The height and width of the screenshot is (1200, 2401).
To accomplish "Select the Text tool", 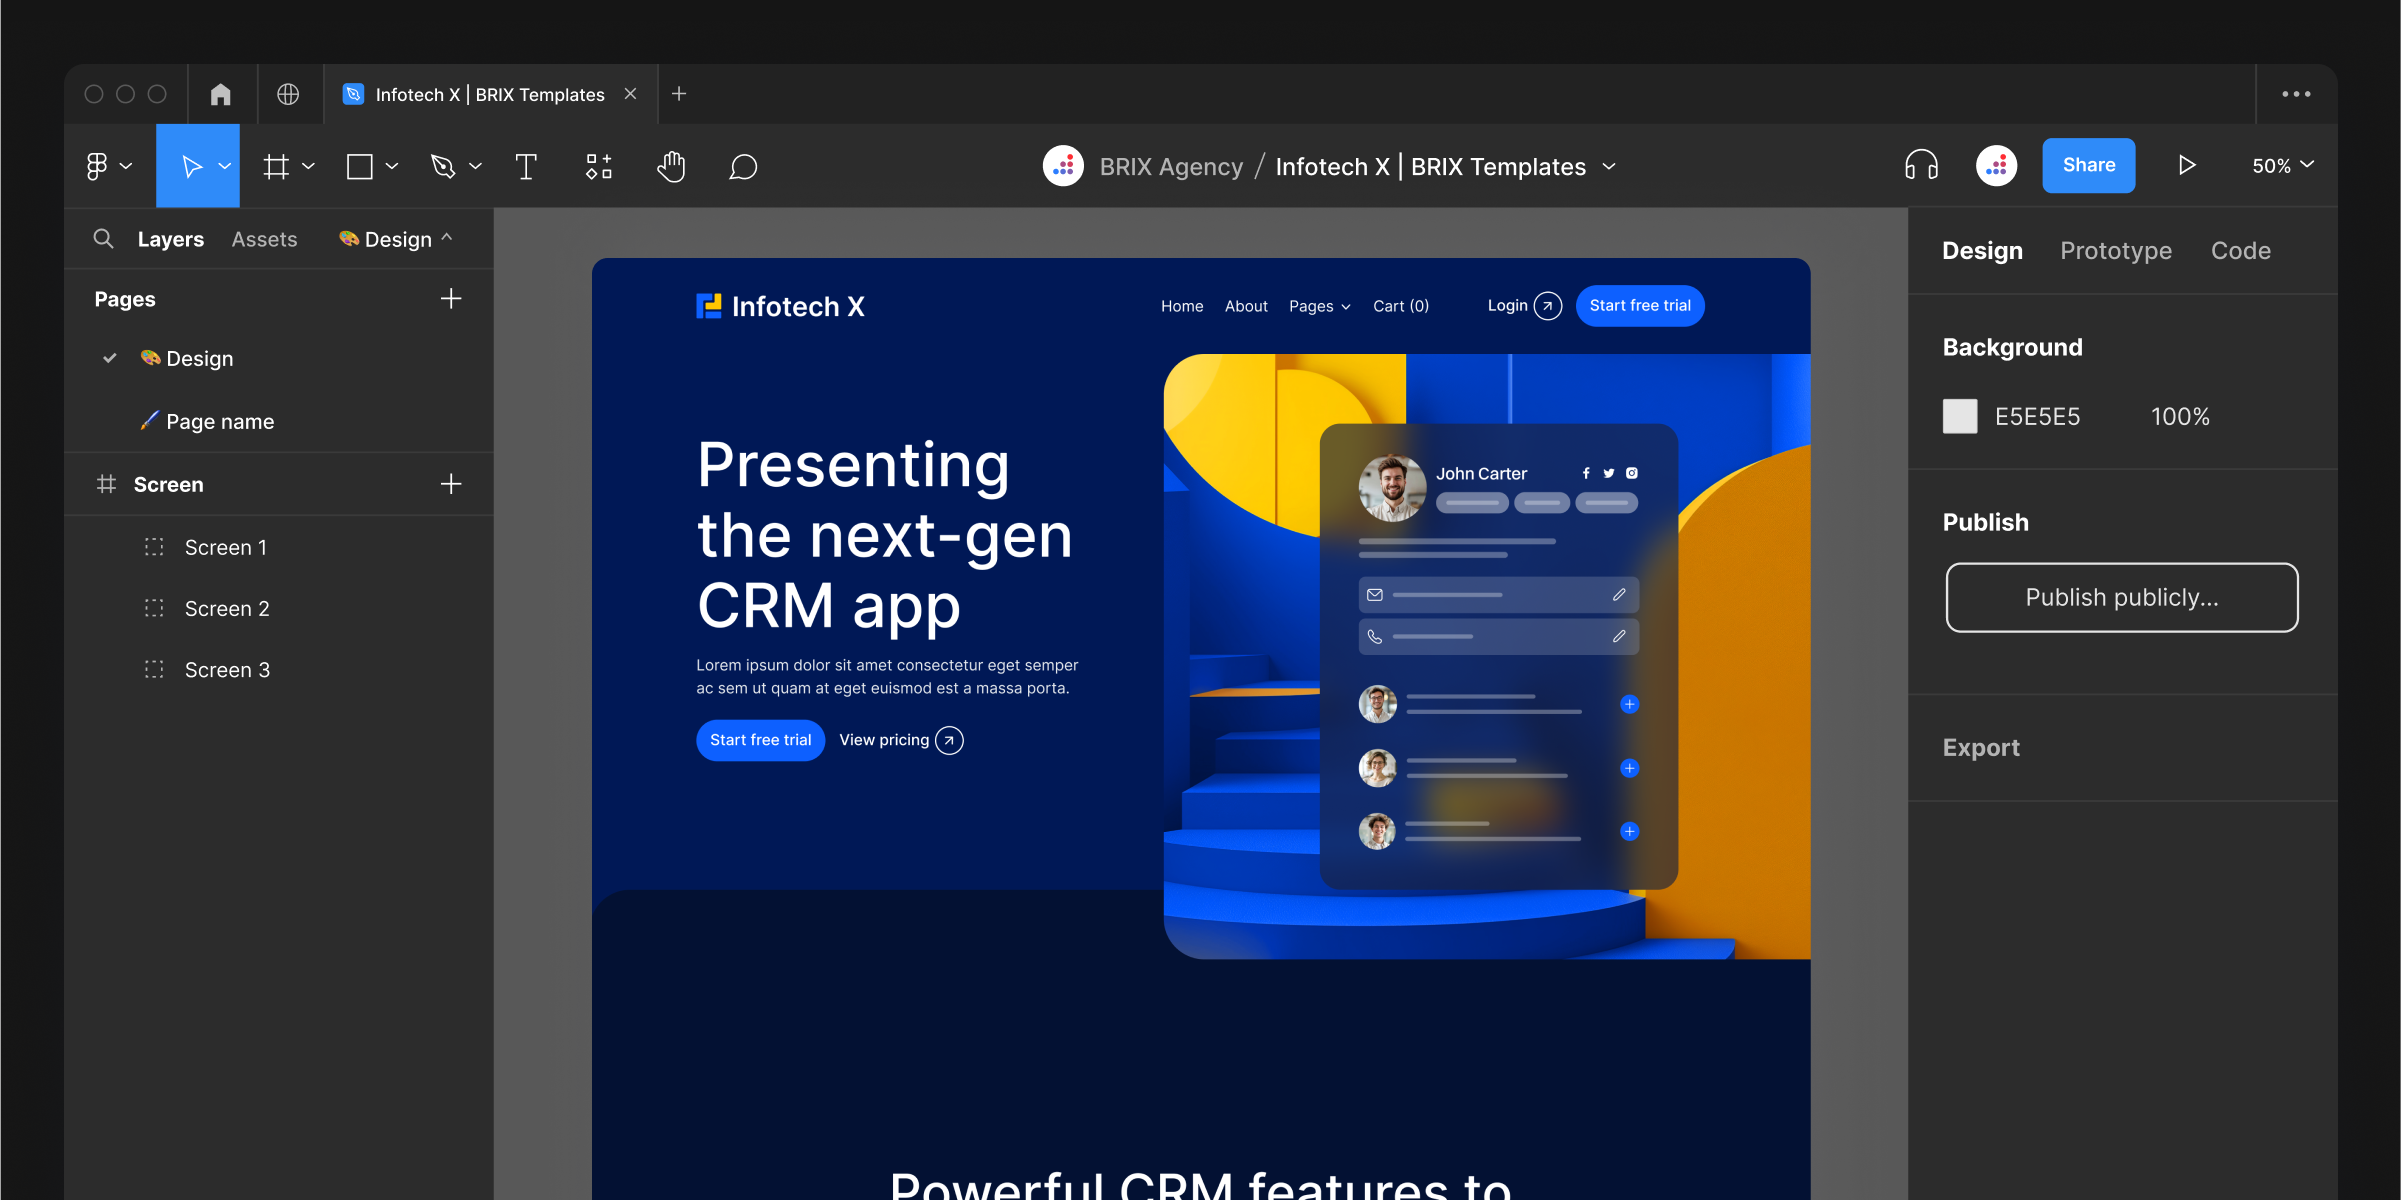I will [x=527, y=165].
